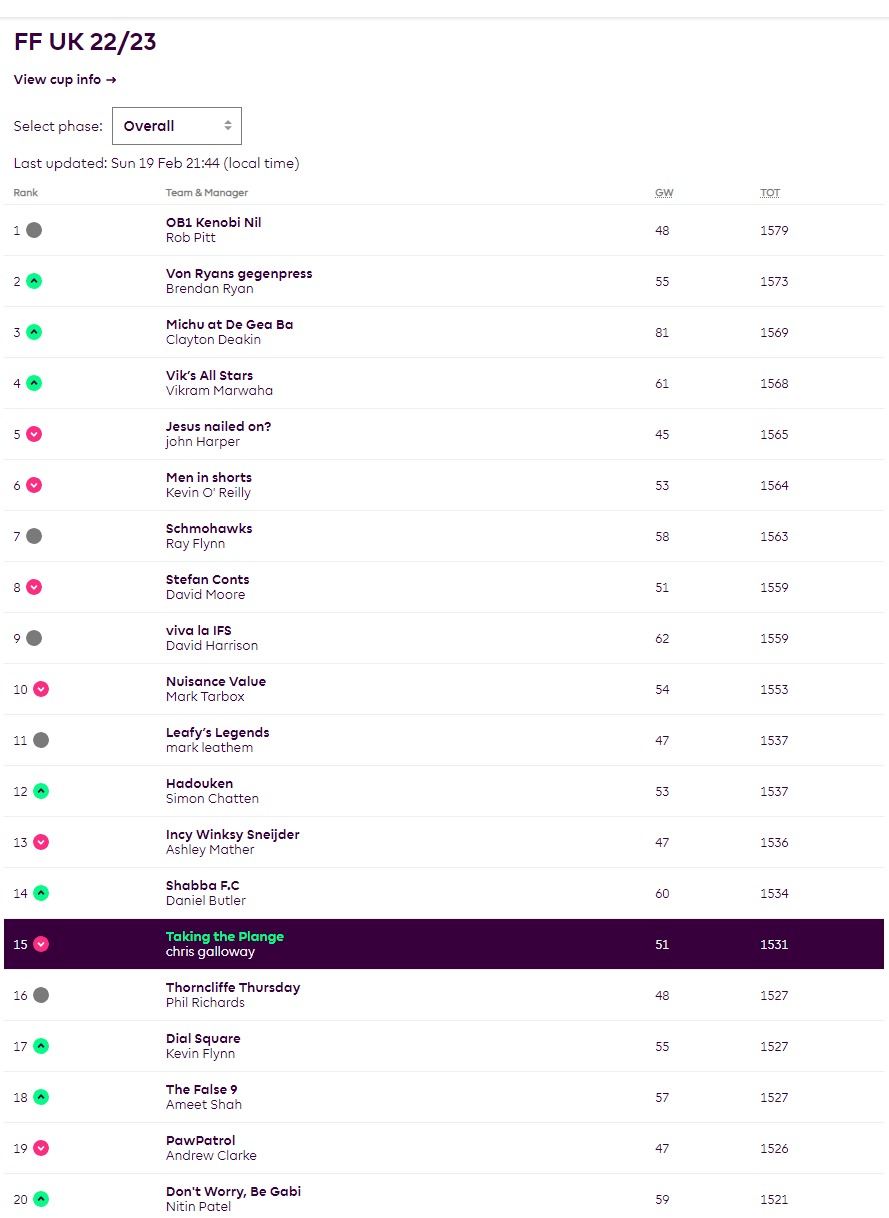Click the red rank-down icon for Taking the Plange

click(x=41, y=944)
